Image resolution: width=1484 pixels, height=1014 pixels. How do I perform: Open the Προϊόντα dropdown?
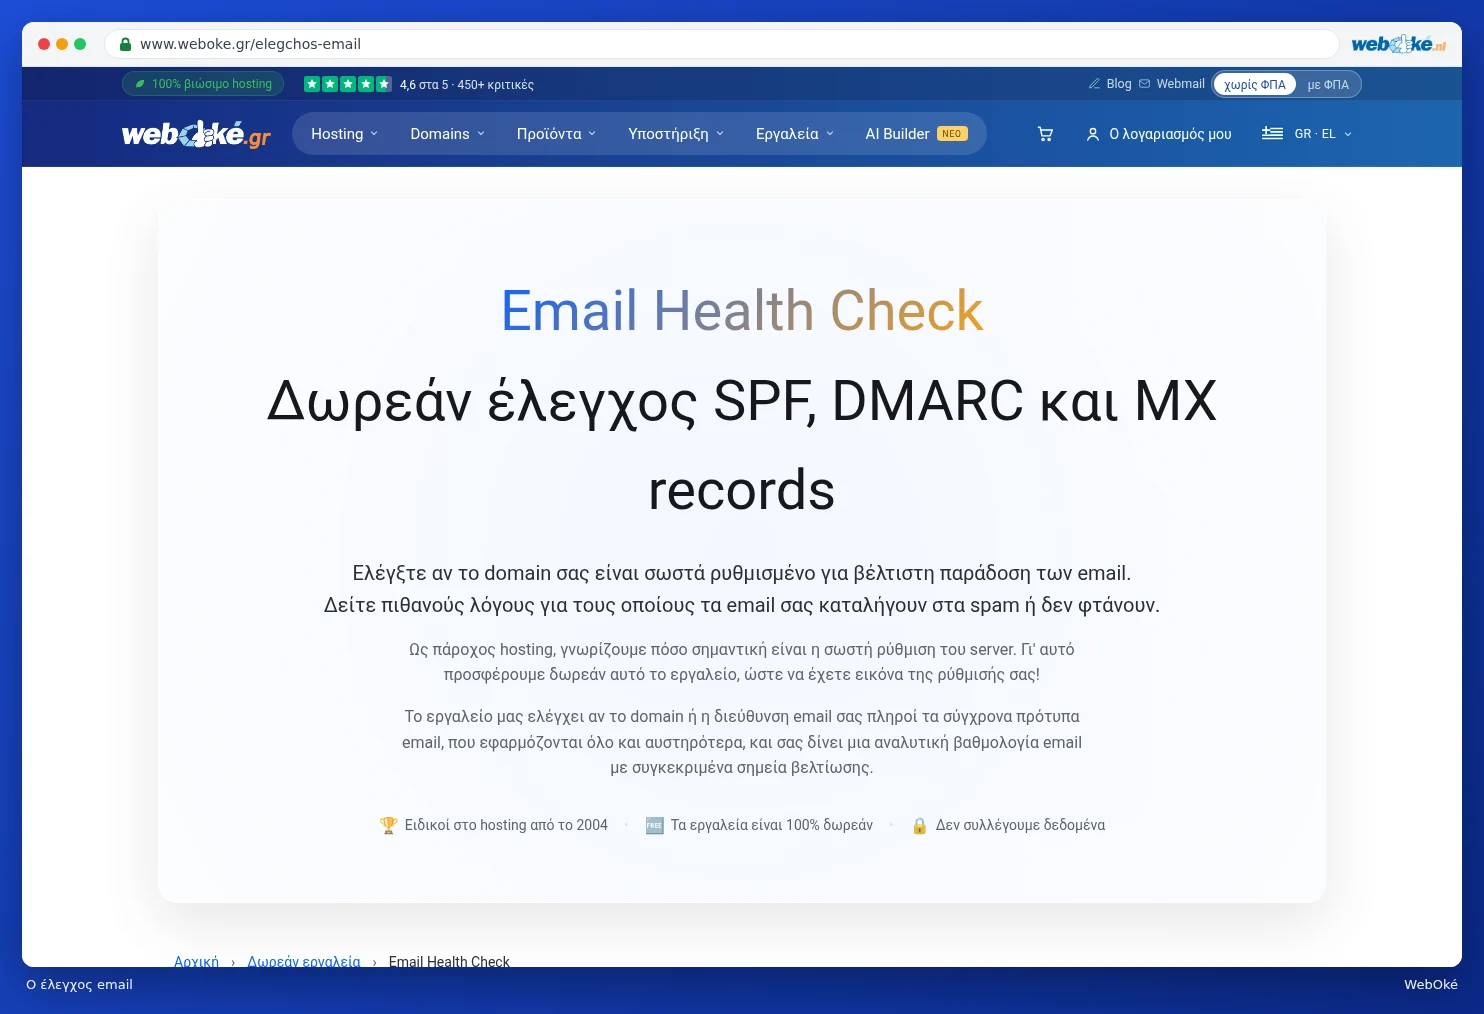click(556, 134)
